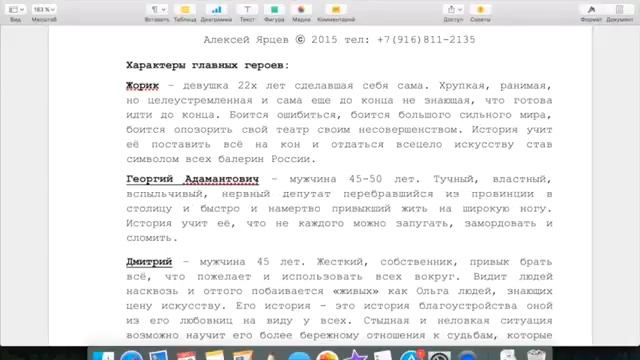640x360 pixels.
Task: Click the heading 'Характеры главных героев:'
Action: tap(208, 65)
